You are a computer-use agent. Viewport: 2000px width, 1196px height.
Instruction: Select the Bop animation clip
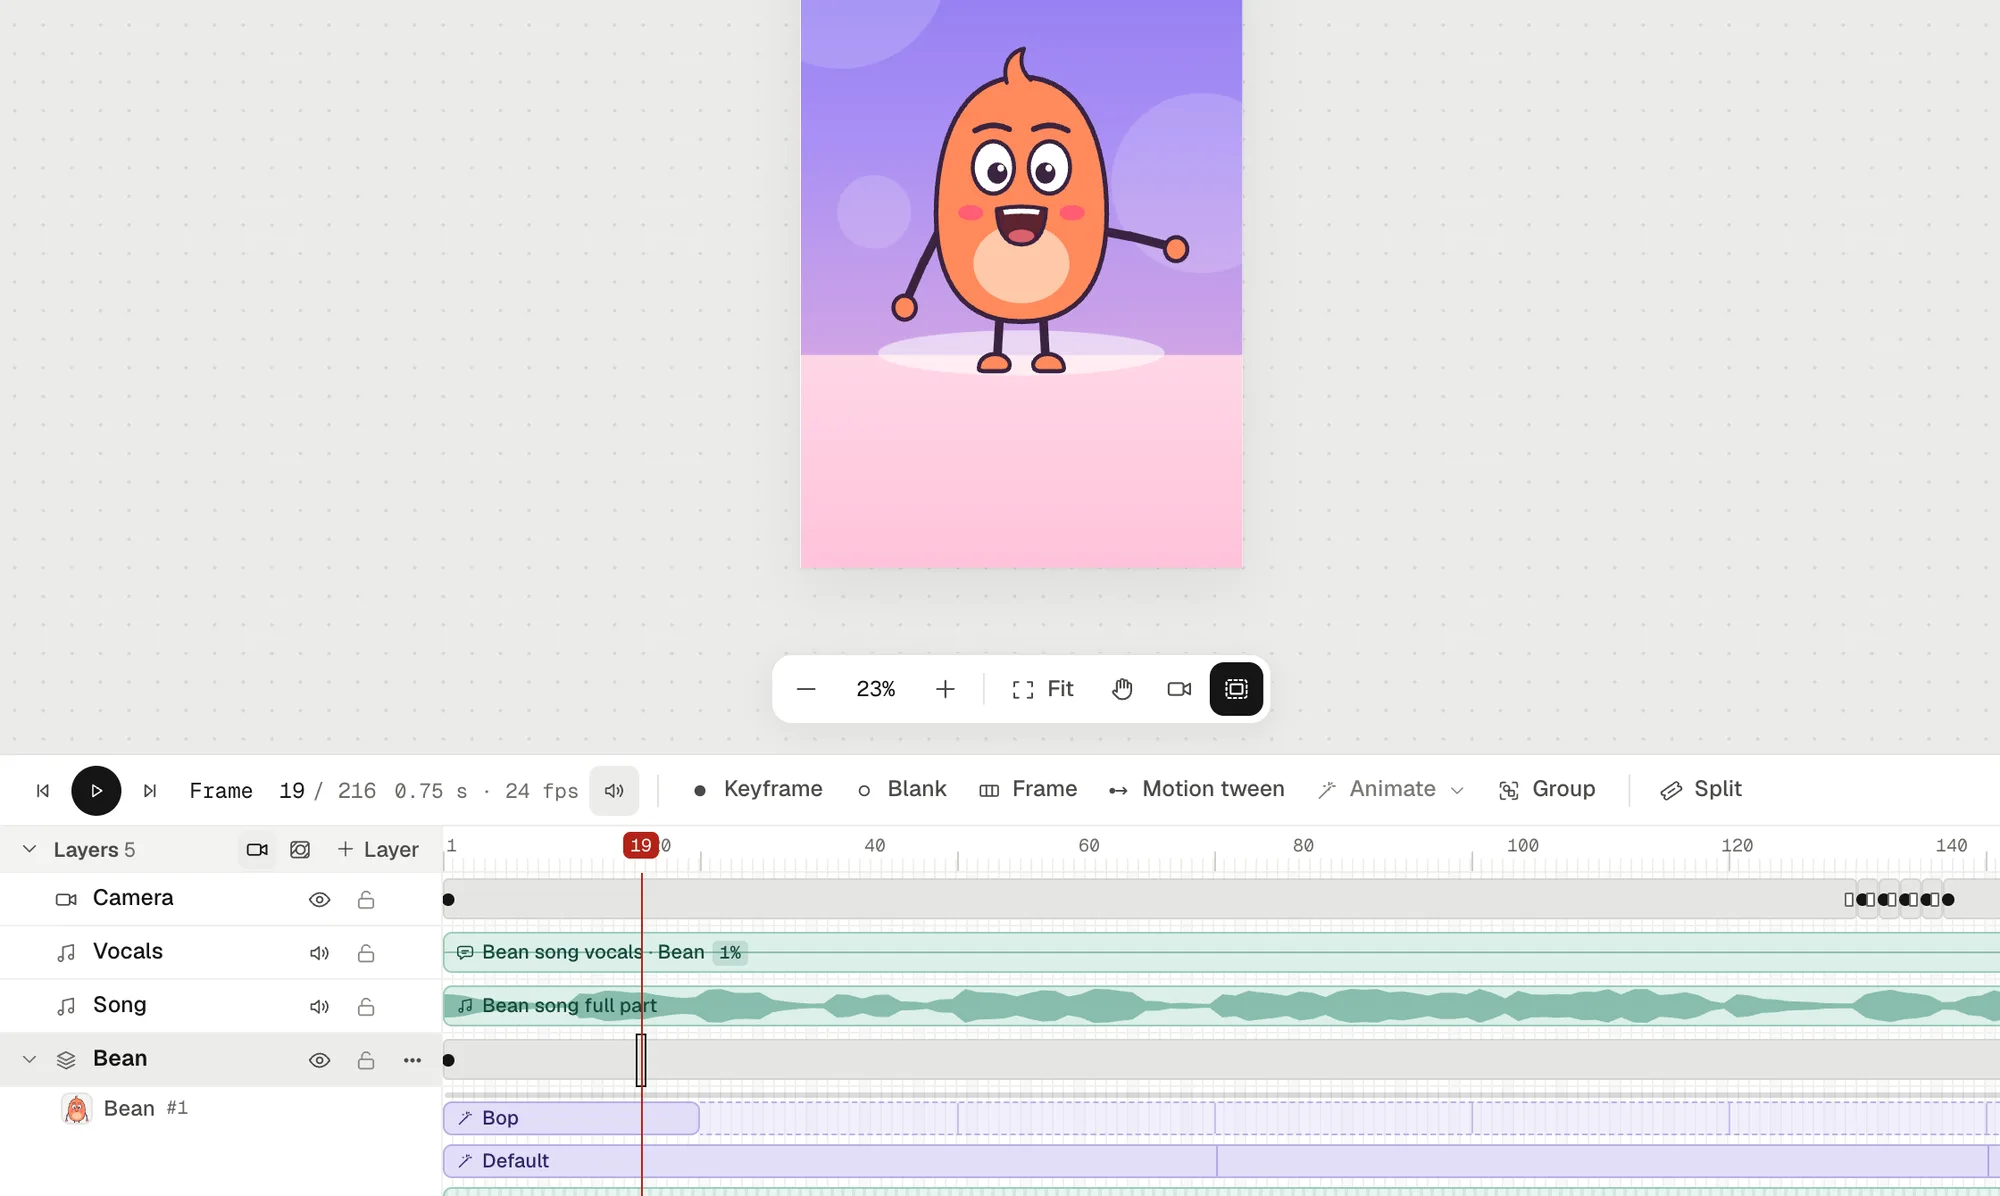coord(571,1118)
